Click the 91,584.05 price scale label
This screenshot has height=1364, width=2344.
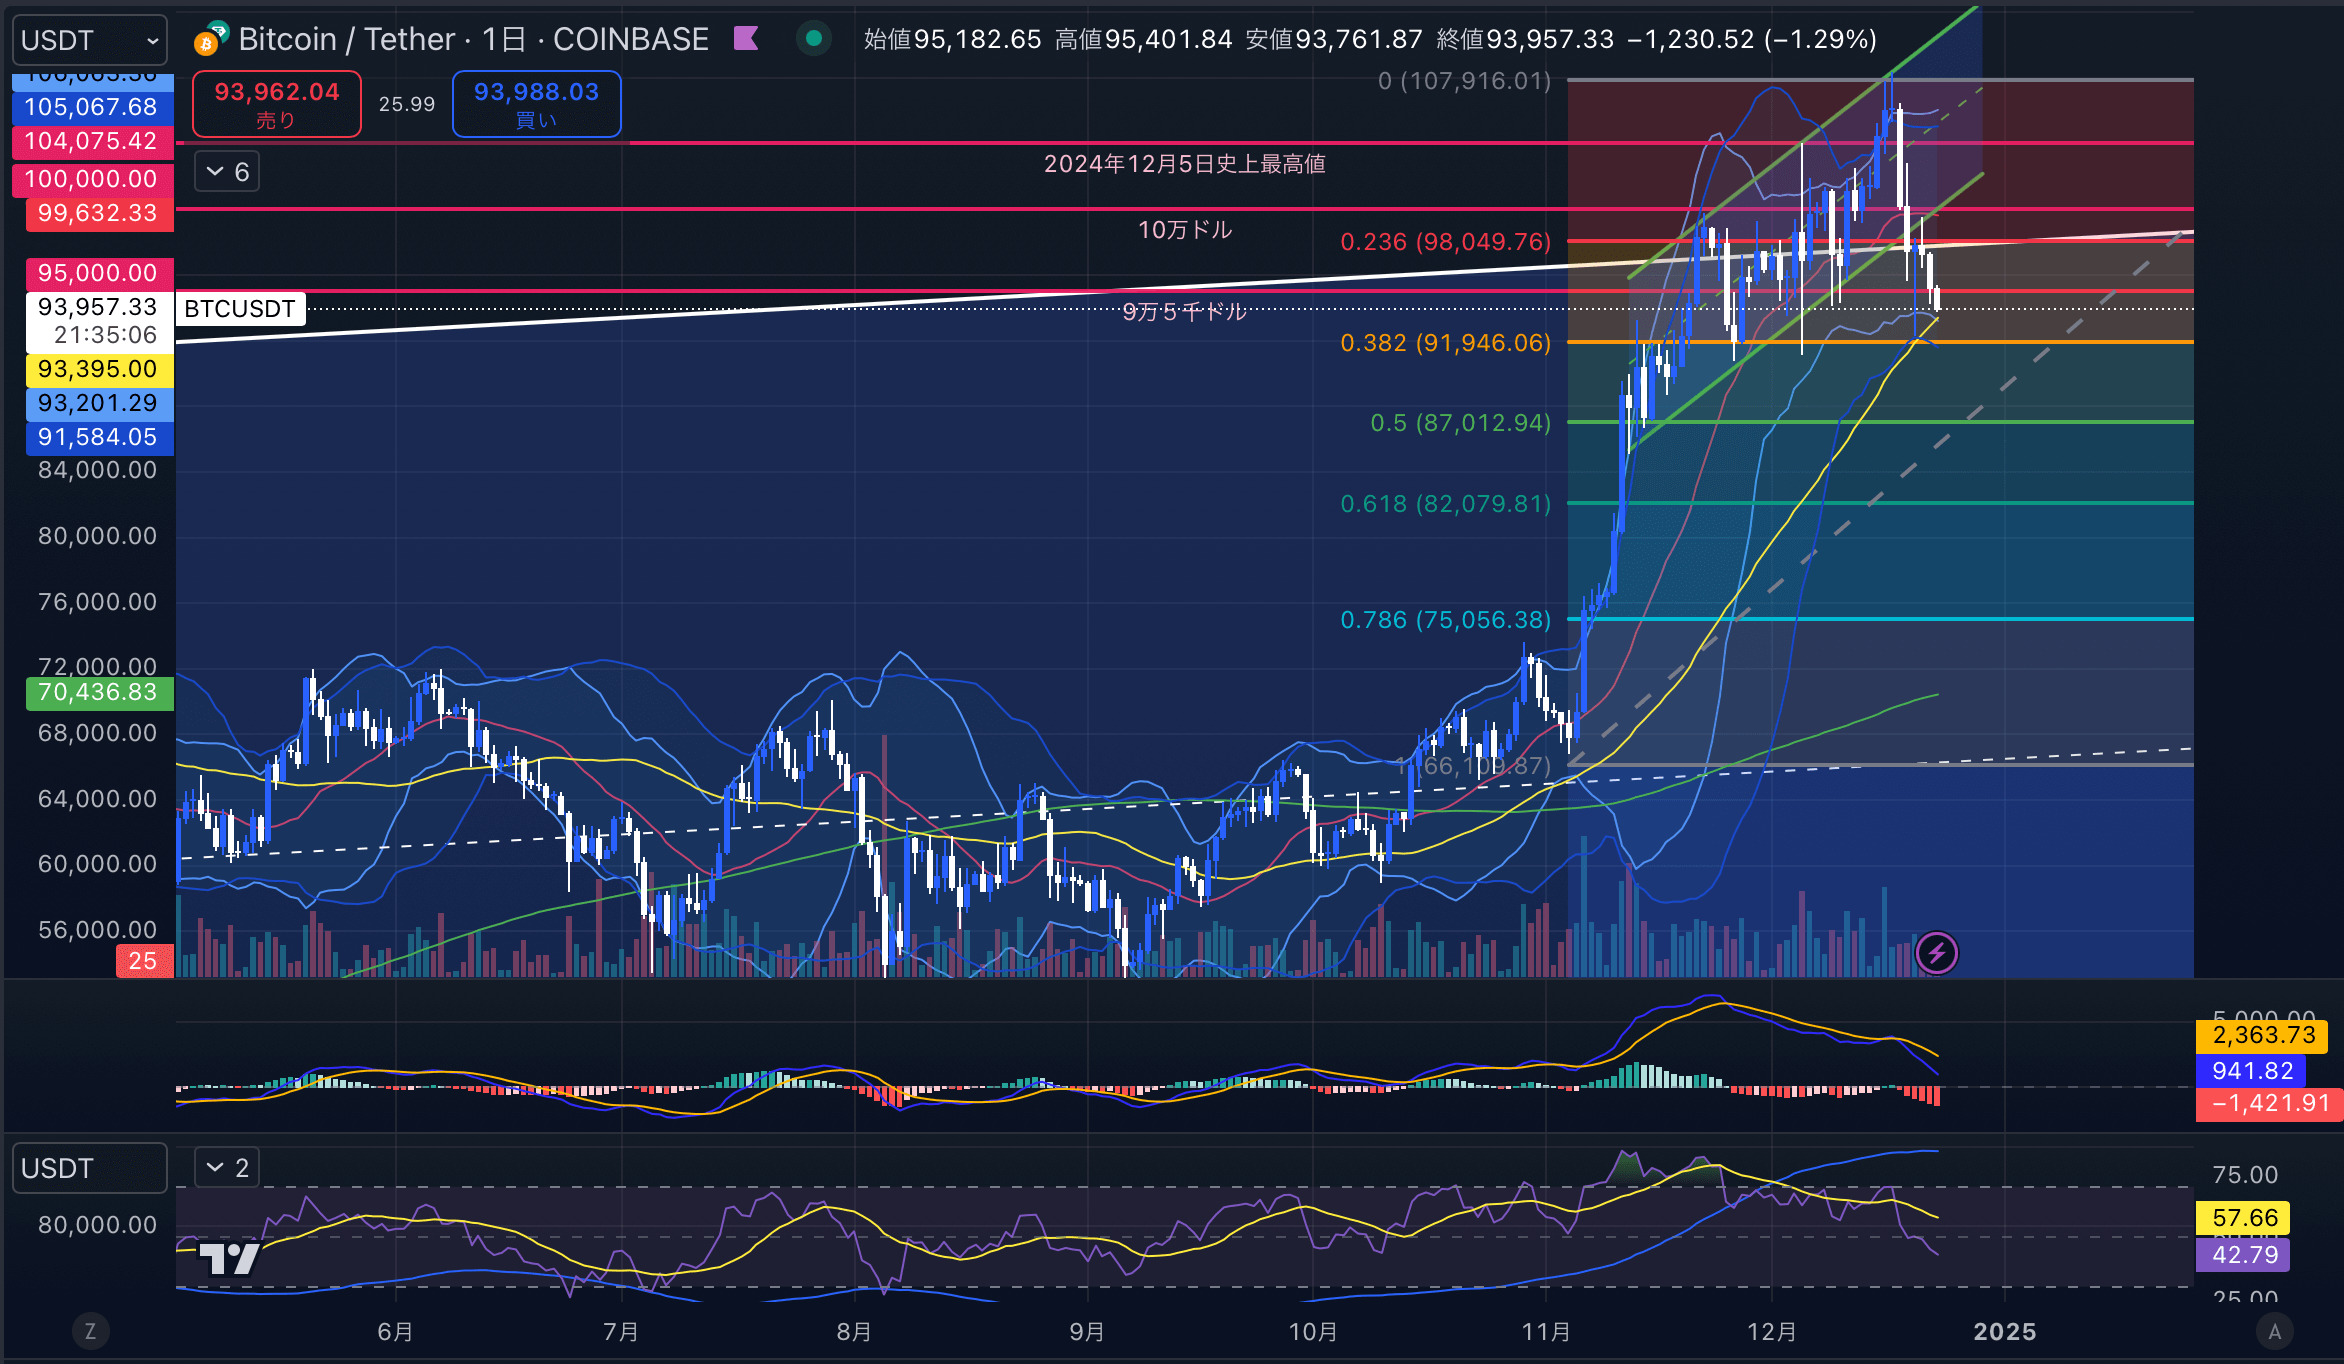click(x=99, y=437)
